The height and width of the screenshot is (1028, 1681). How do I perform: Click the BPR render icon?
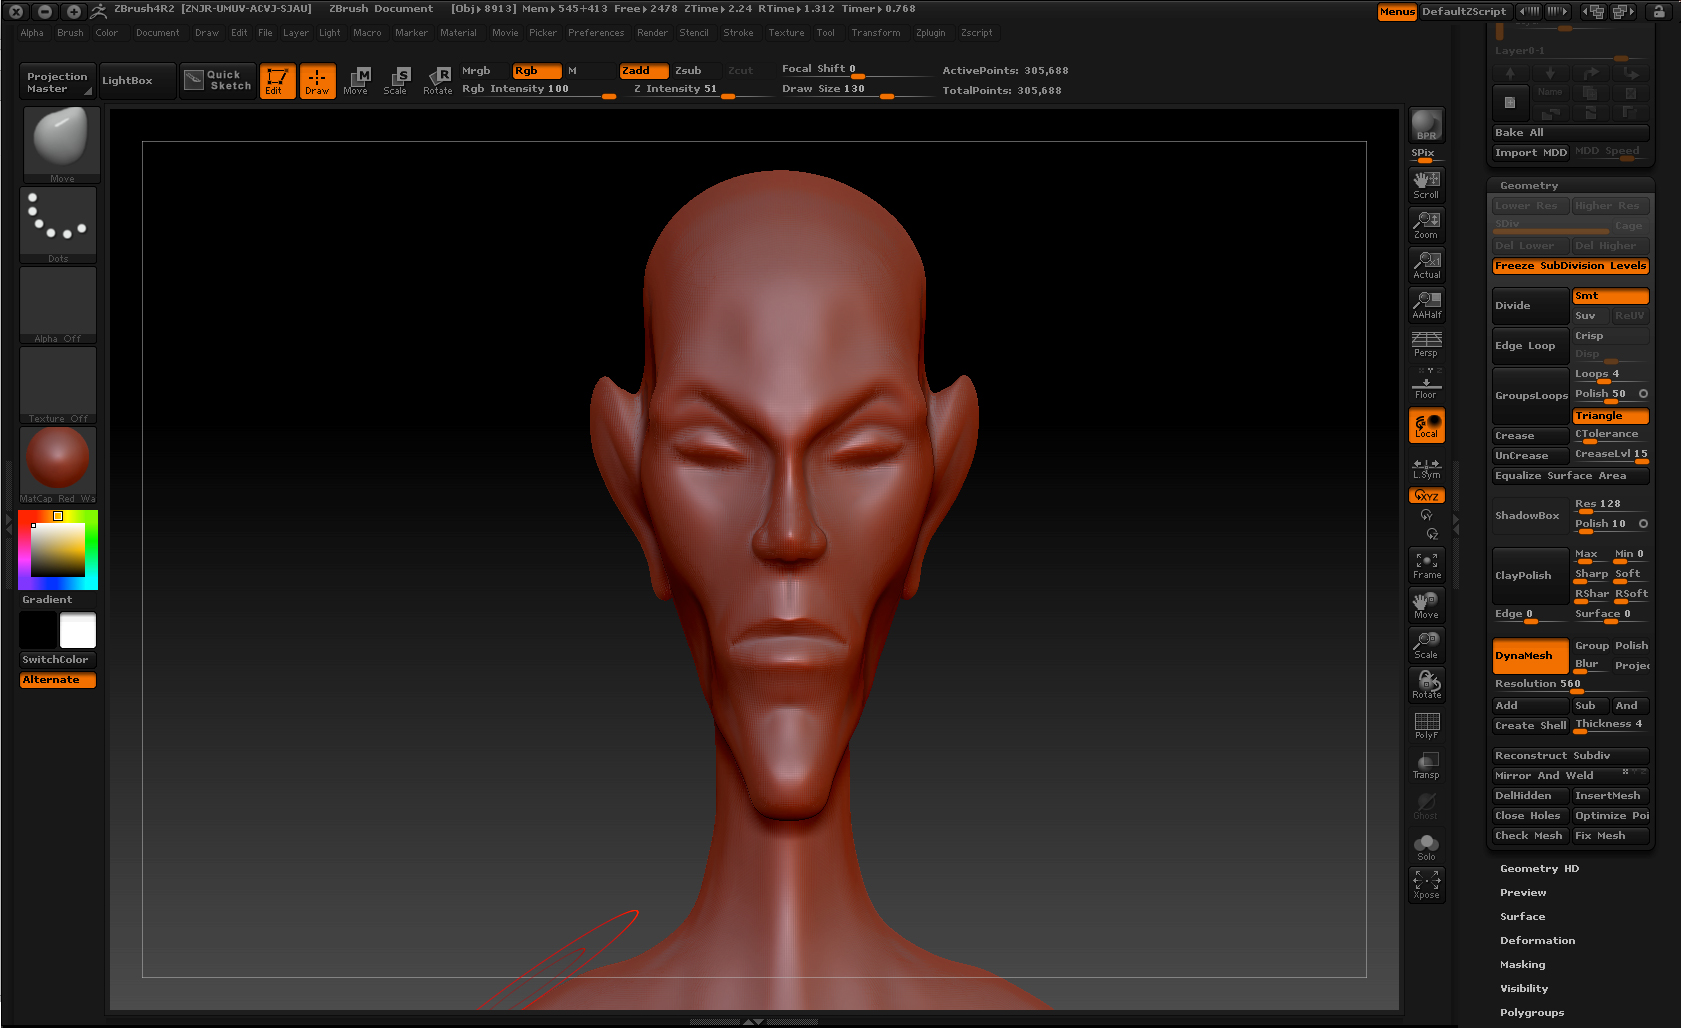[x=1426, y=125]
